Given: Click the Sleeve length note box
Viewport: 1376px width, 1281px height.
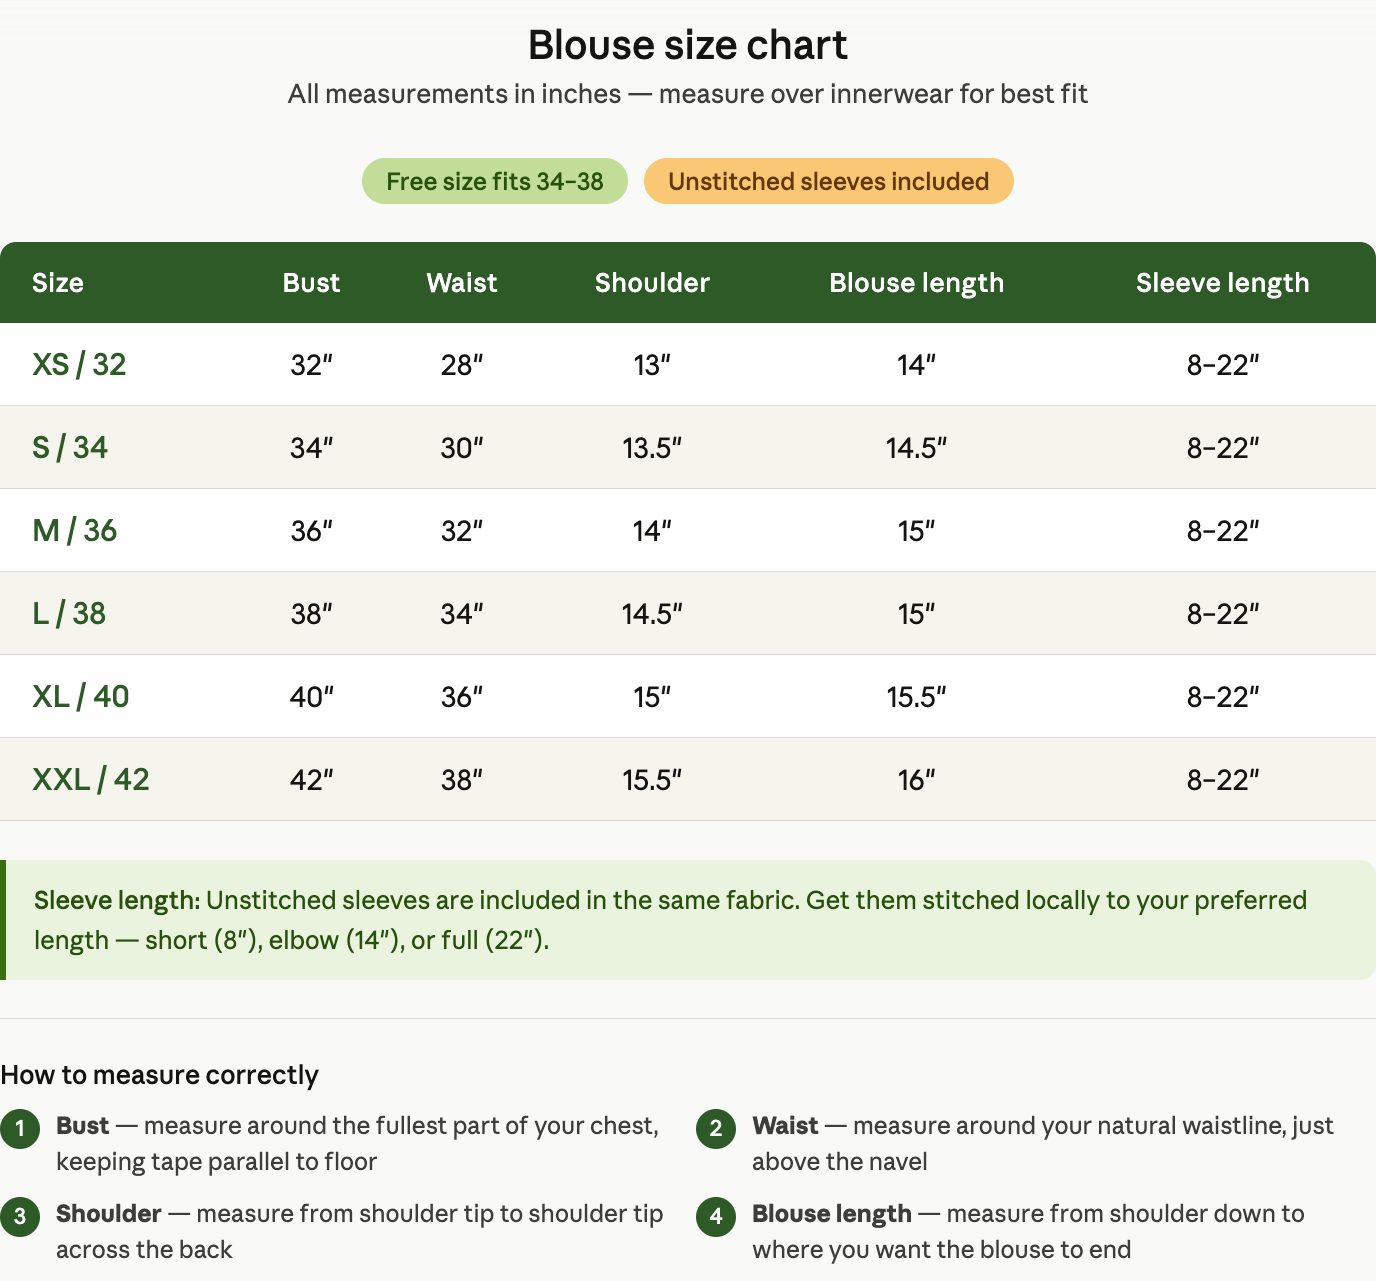Looking at the screenshot, I should click(688, 920).
